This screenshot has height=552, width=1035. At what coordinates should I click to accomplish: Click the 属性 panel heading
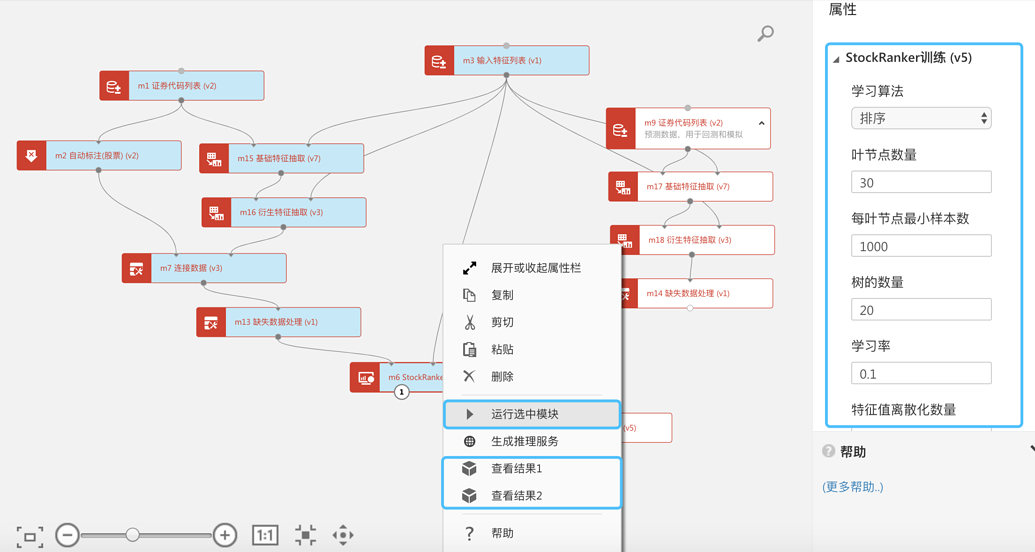[x=842, y=9]
